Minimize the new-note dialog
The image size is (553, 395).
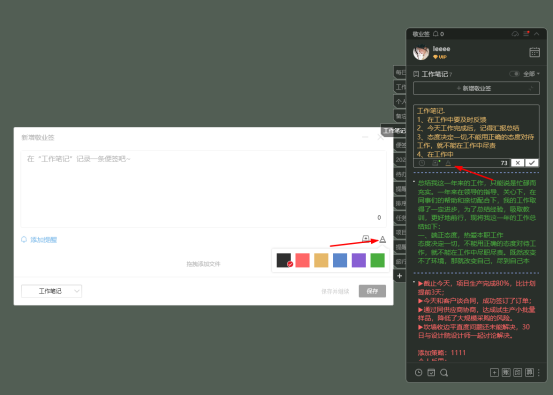365,137
